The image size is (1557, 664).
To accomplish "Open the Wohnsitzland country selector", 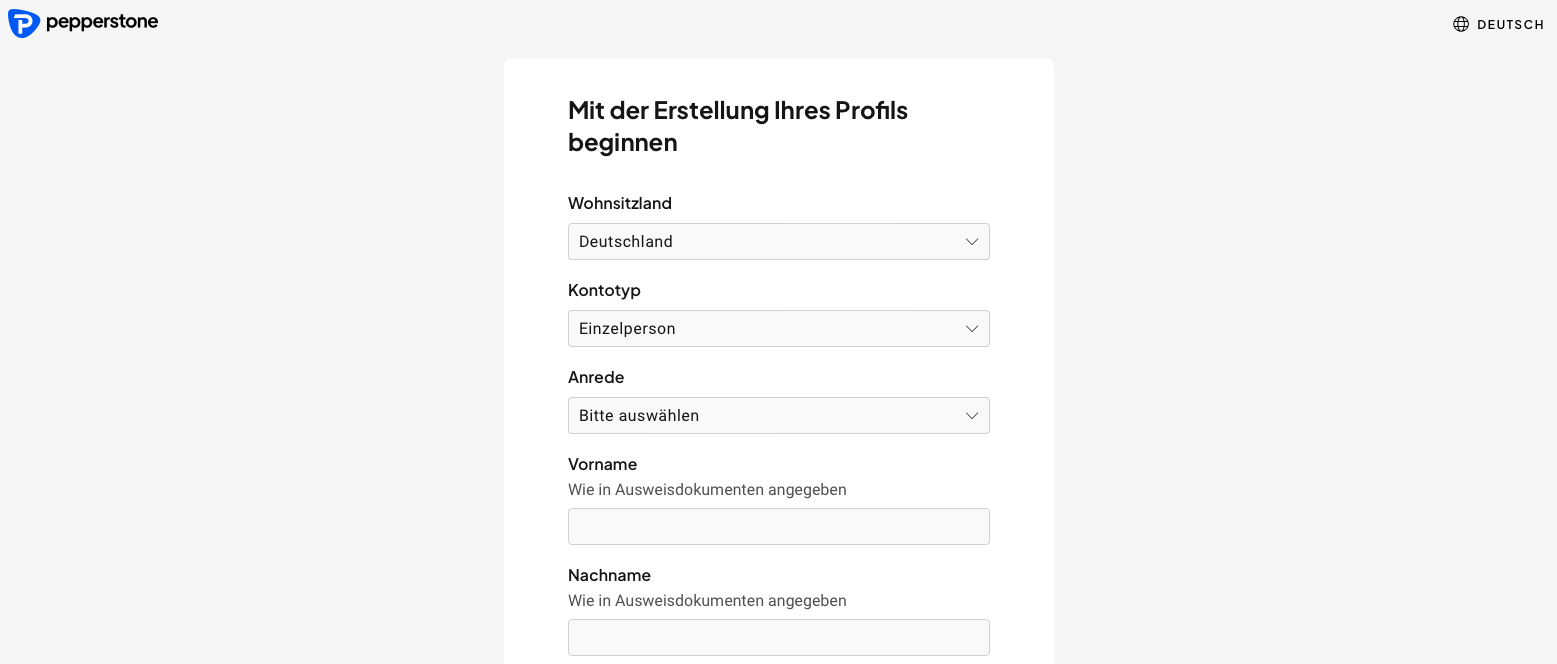I will 778,241.
